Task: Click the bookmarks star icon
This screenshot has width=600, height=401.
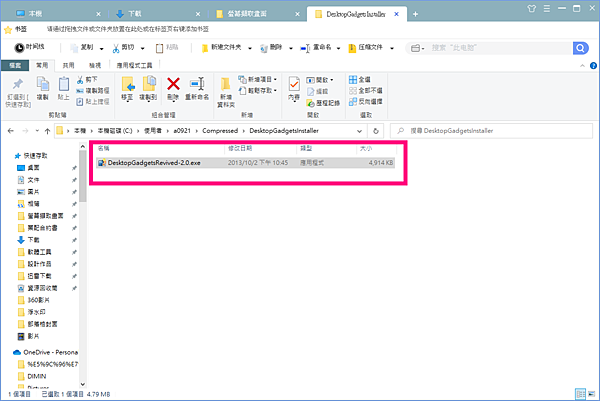Action: pyautogui.click(x=8, y=30)
